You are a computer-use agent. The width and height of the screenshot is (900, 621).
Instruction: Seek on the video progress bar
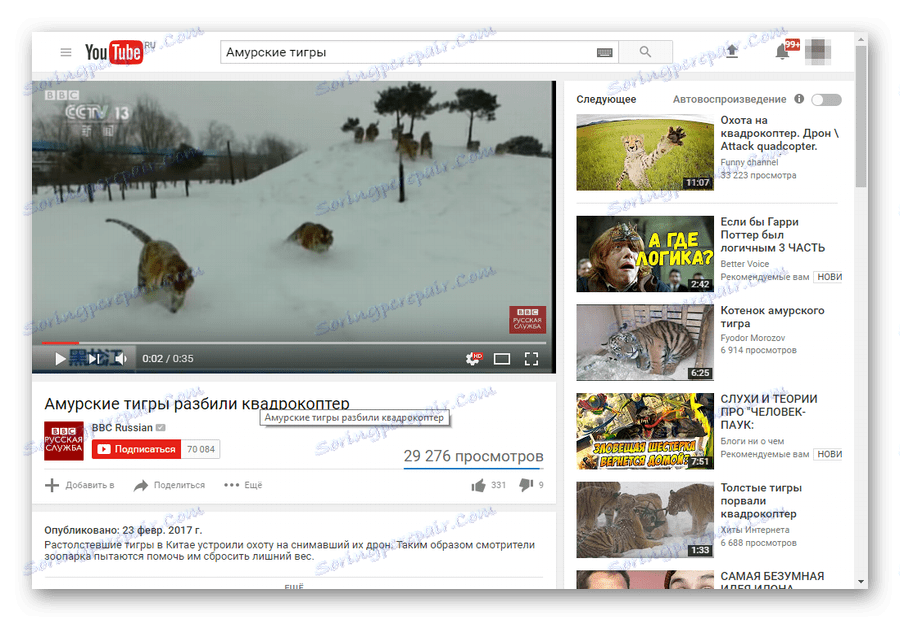[293, 343]
